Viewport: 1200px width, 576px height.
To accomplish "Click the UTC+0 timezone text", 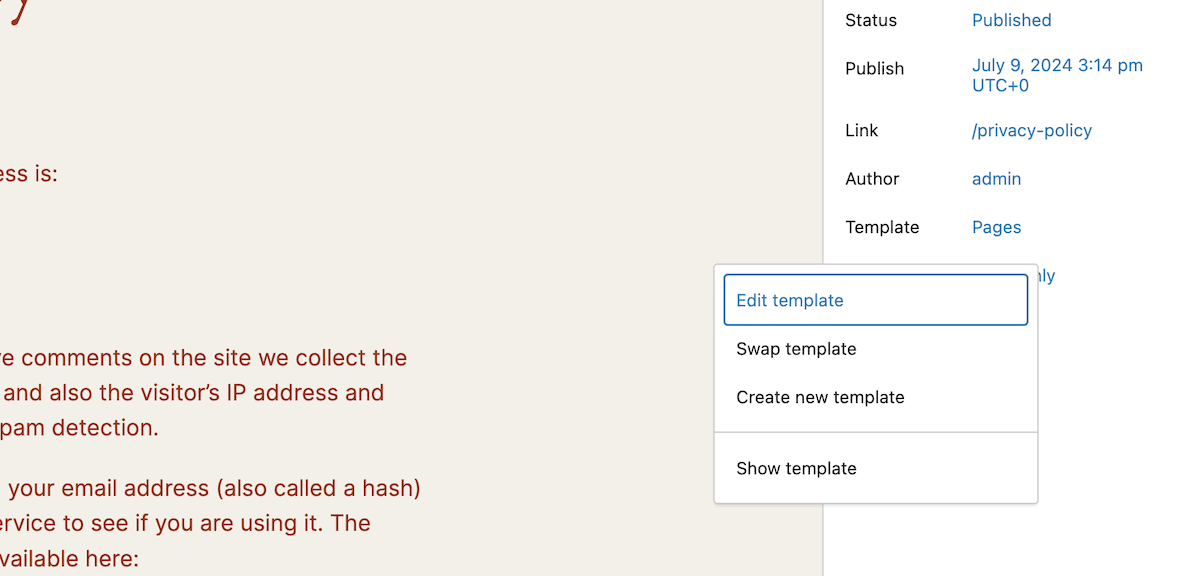I will point(1000,85).
